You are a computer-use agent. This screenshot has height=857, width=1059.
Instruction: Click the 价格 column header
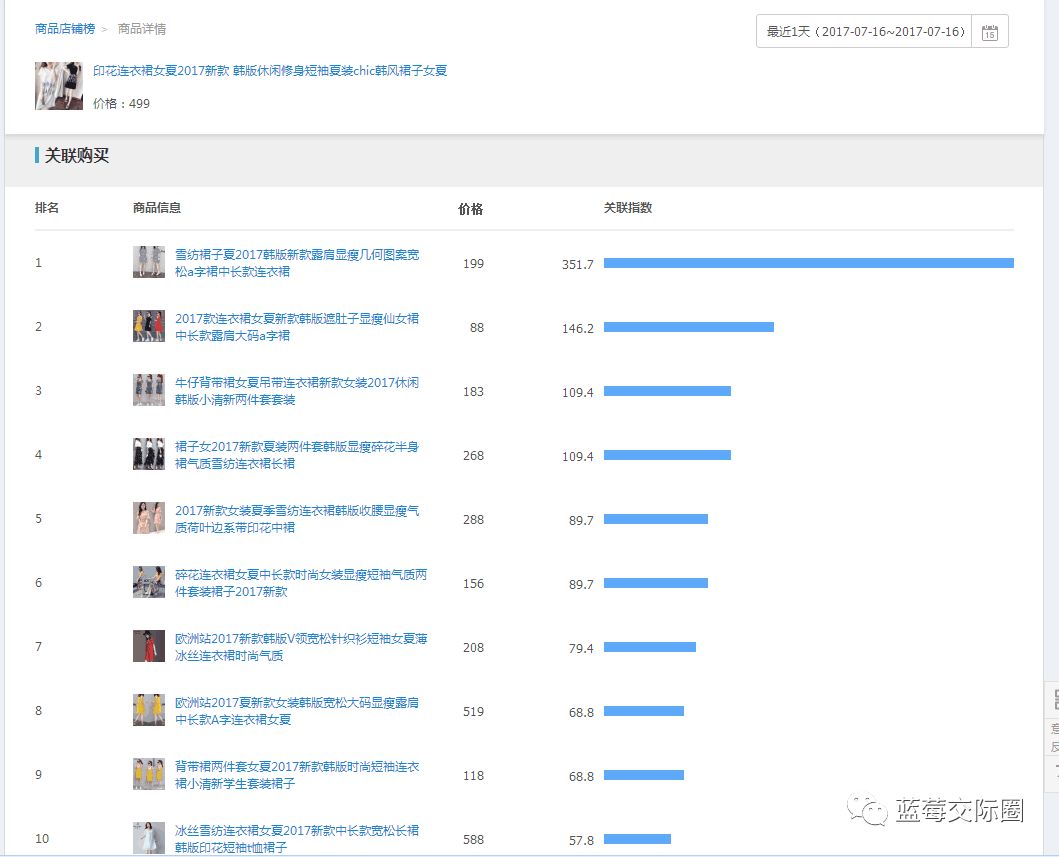pyautogui.click(x=471, y=209)
